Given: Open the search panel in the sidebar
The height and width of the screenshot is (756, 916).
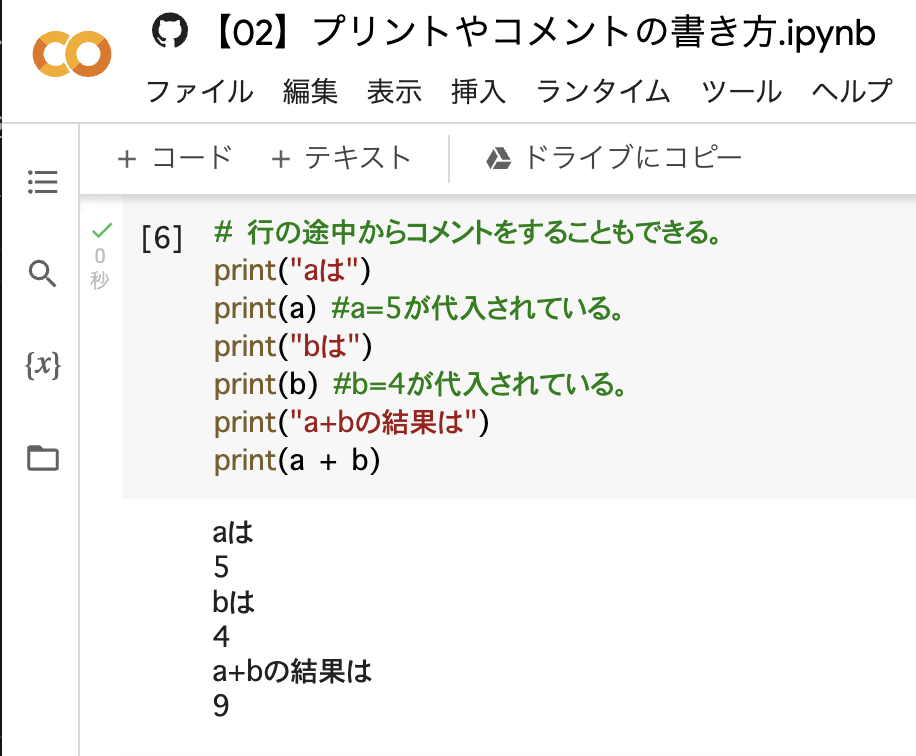Looking at the screenshot, I should click(x=41, y=273).
